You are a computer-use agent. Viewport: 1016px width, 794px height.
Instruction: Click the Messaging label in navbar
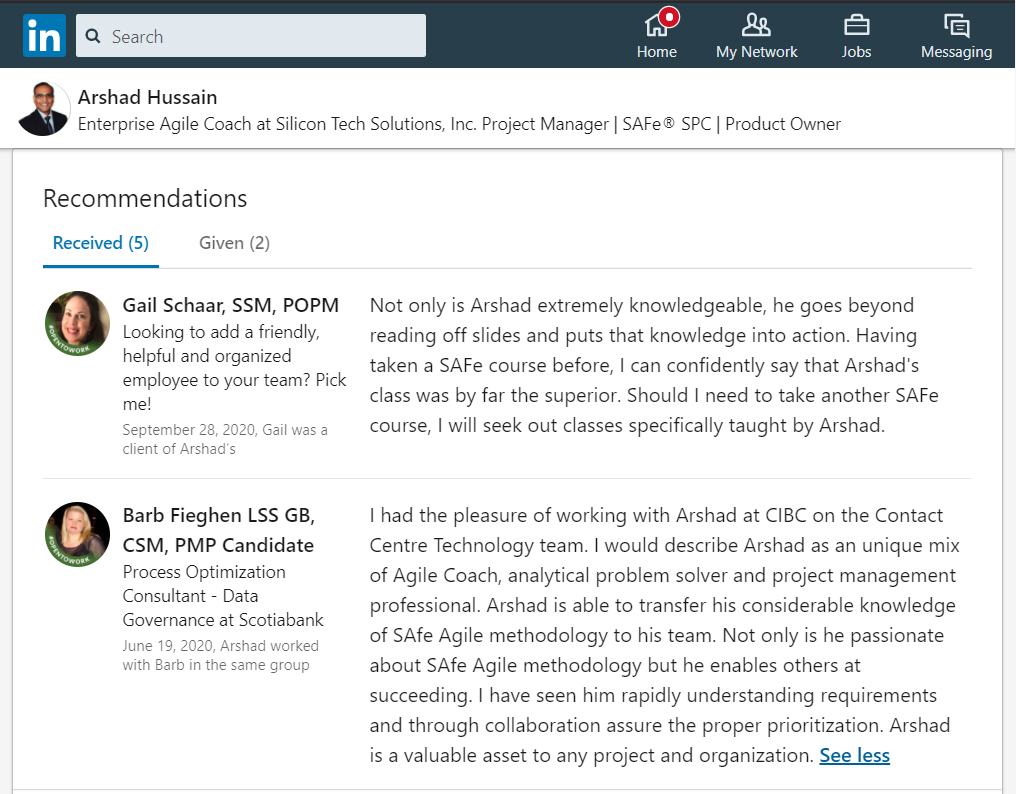[956, 52]
